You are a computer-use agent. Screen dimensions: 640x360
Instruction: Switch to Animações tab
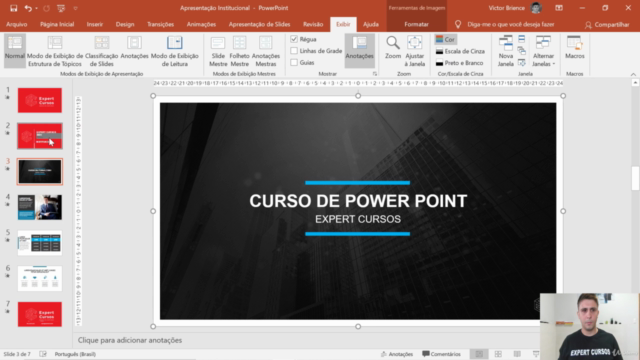(201, 24)
